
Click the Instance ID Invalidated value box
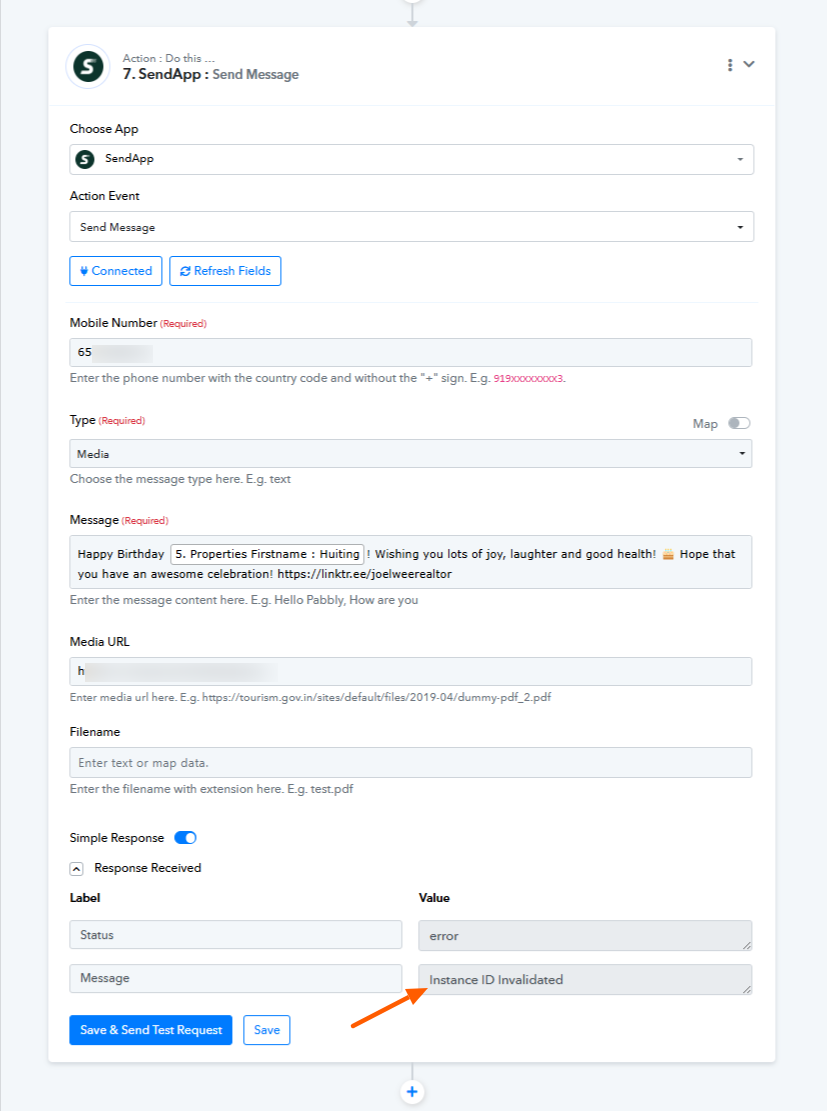[x=585, y=979]
